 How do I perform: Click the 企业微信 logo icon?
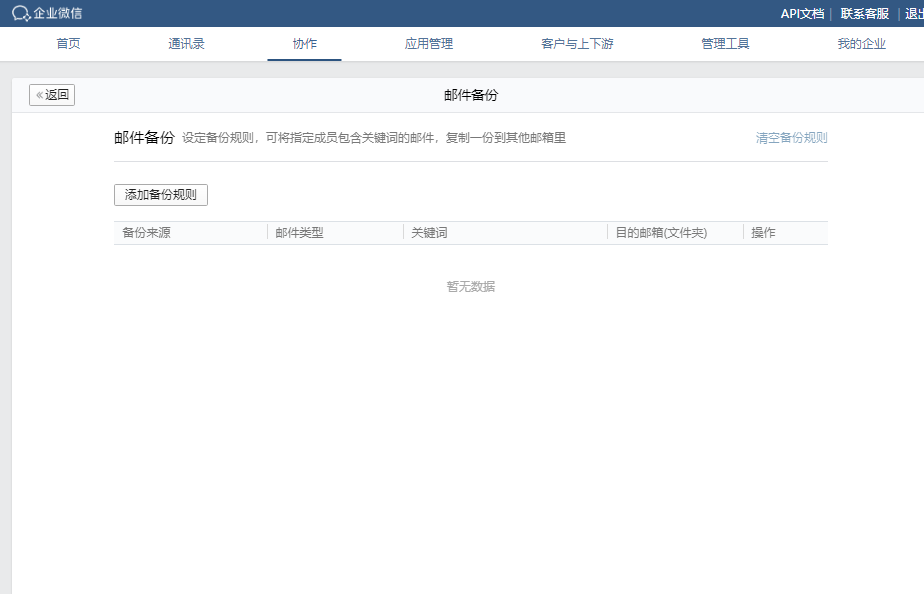(x=21, y=14)
